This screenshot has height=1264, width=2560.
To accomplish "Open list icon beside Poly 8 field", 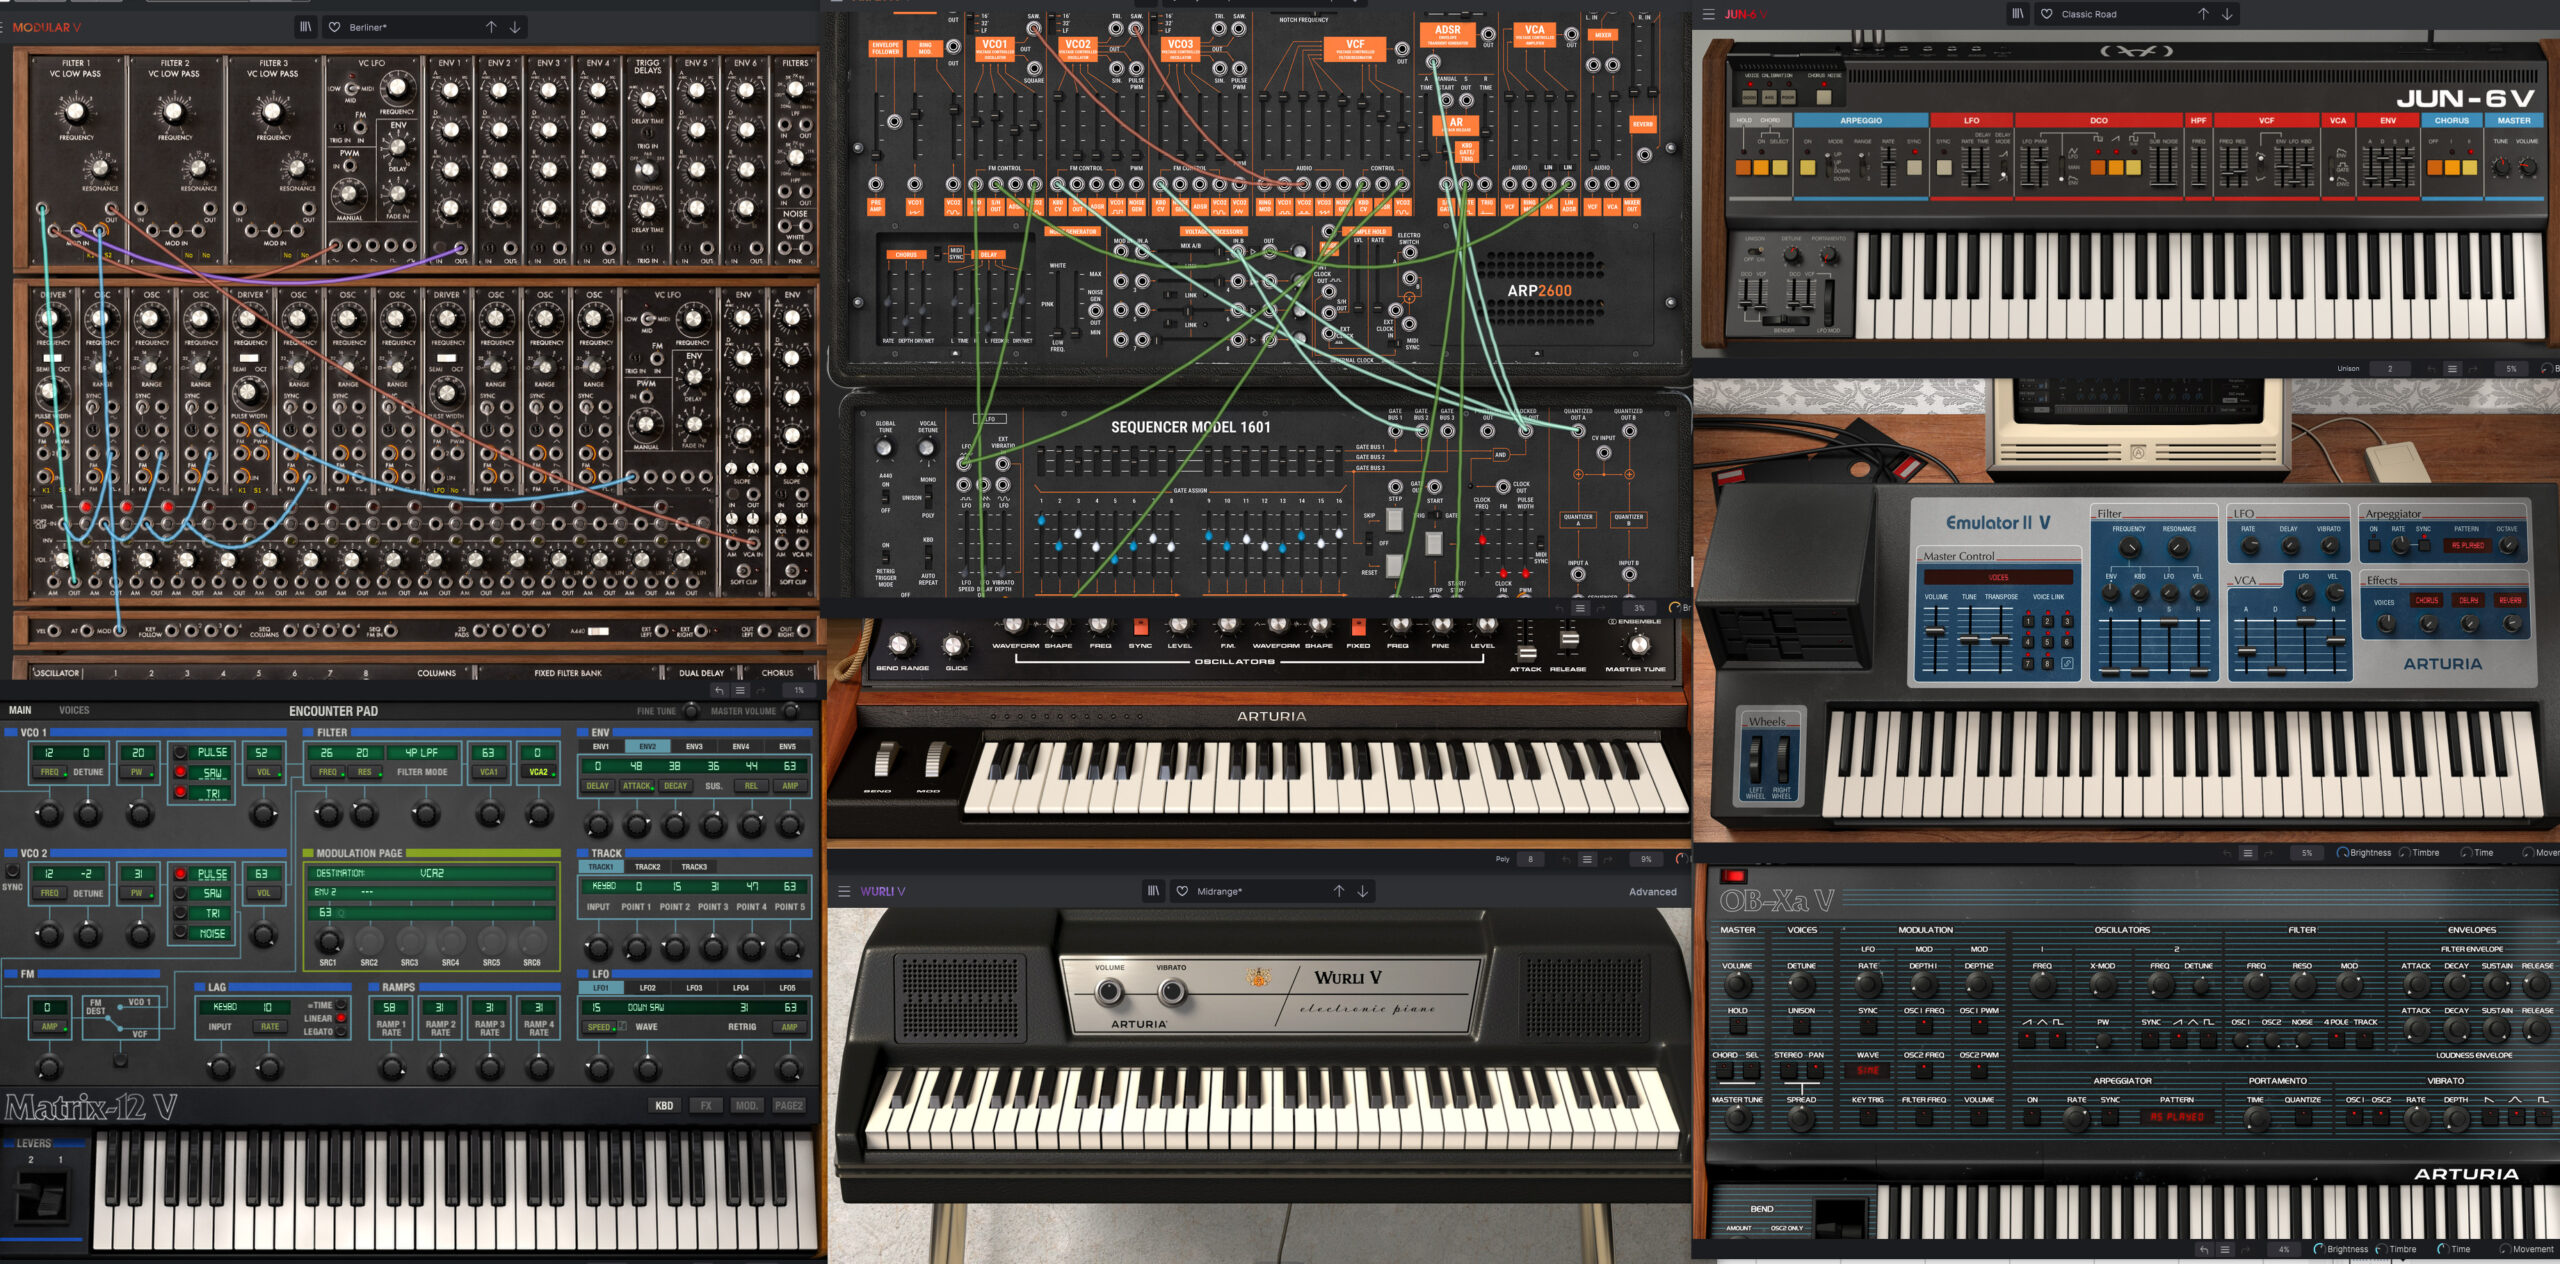I will coord(1587,859).
